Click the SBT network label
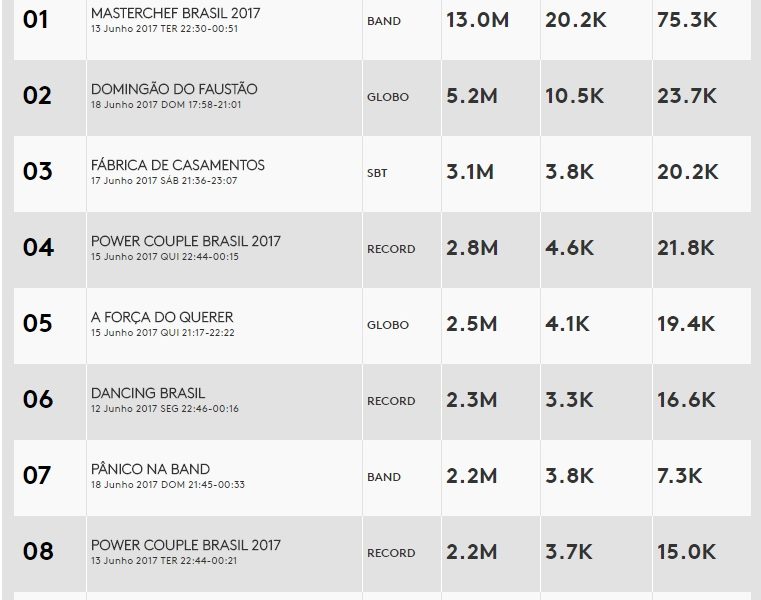Image resolution: width=761 pixels, height=600 pixels. click(377, 173)
